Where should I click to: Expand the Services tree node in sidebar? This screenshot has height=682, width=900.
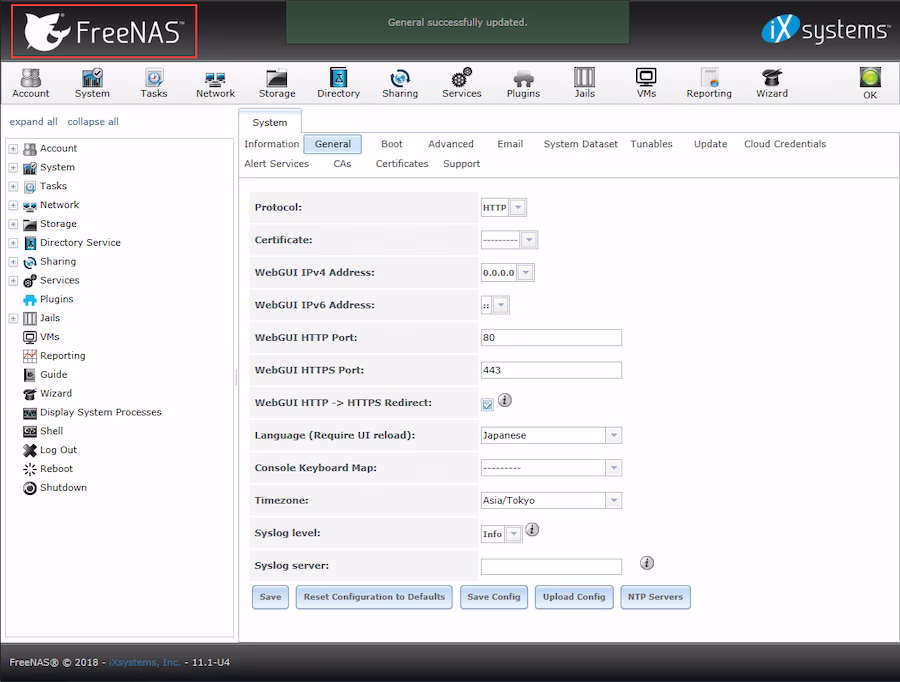pos(13,281)
